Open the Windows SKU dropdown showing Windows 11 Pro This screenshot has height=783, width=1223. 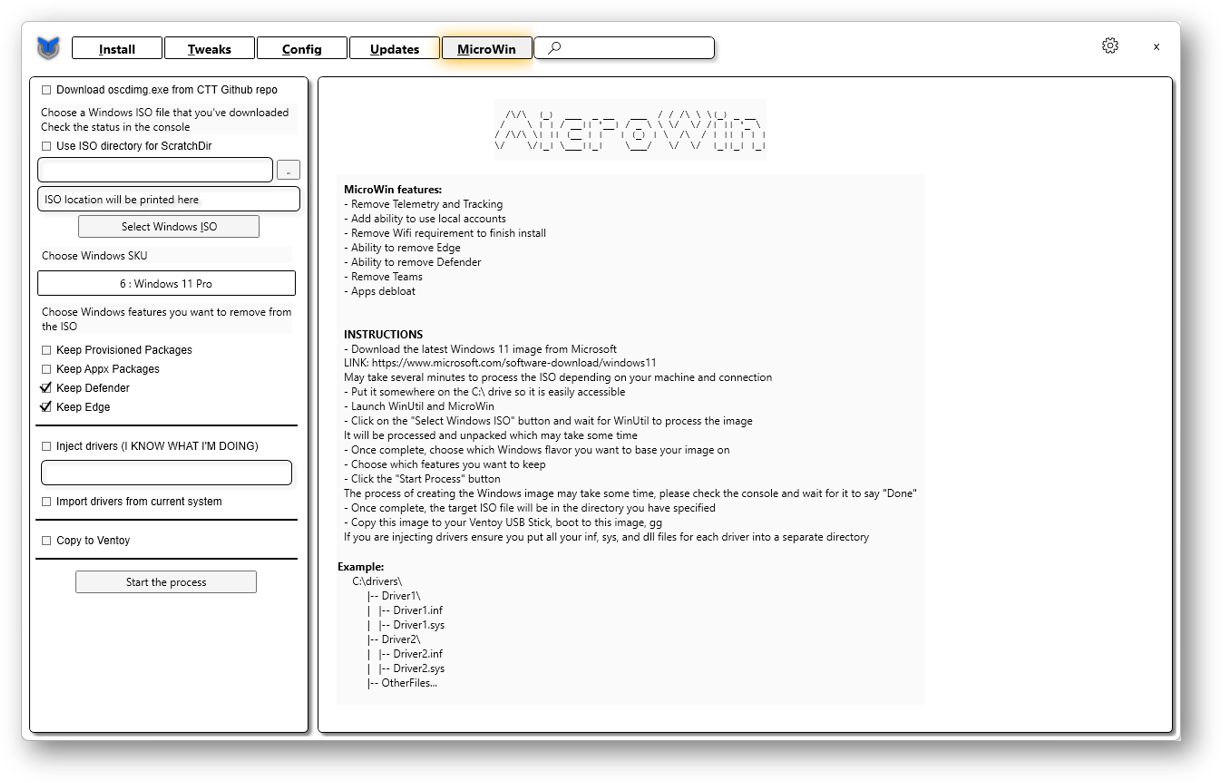pyautogui.click(x=166, y=284)
